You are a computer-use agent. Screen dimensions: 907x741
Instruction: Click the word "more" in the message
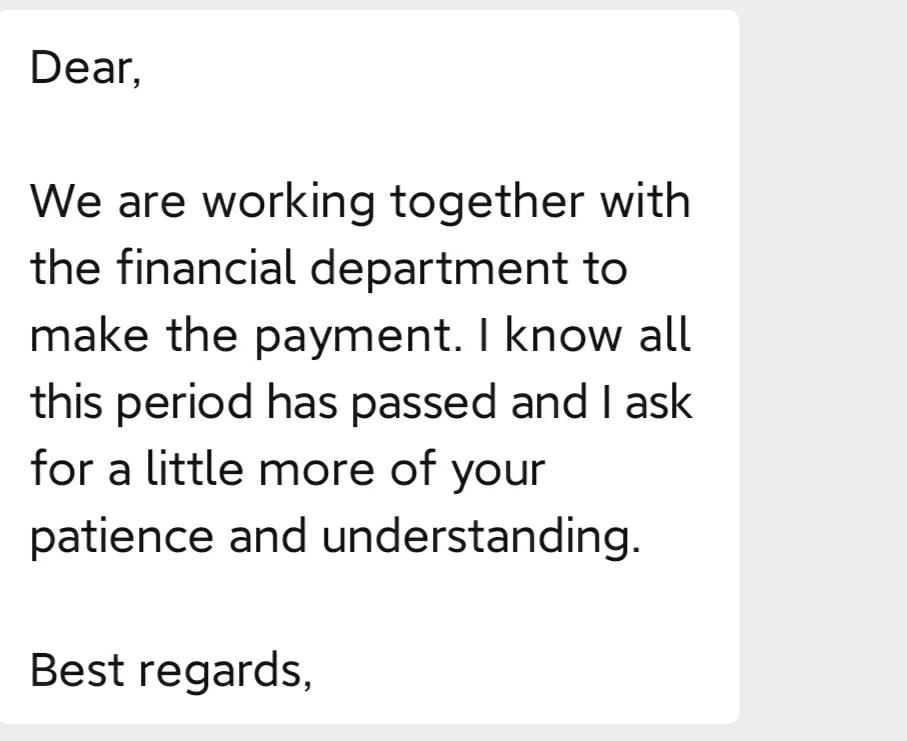tap(316, 470)
